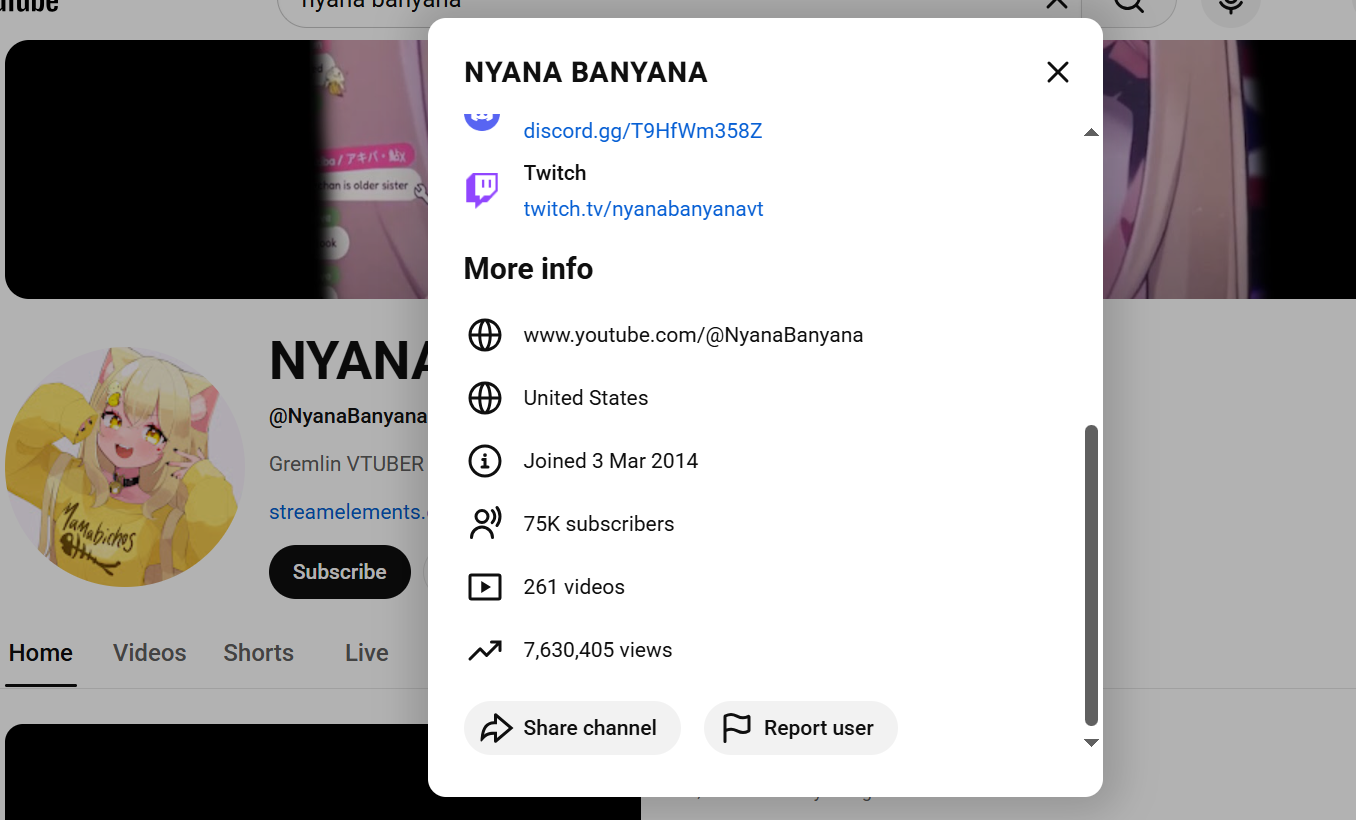
Task: Click the globe icon next to United States
Action: [485, 398]
